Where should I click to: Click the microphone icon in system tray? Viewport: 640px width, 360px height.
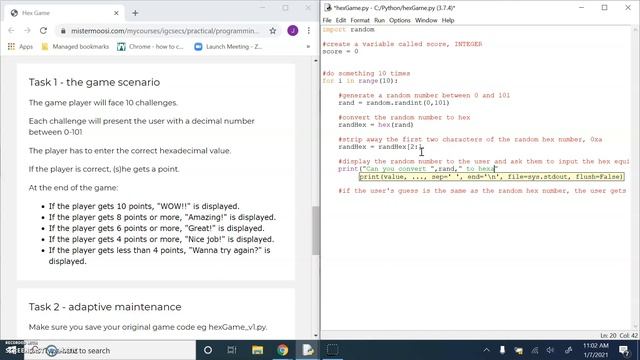click(502, 350)
